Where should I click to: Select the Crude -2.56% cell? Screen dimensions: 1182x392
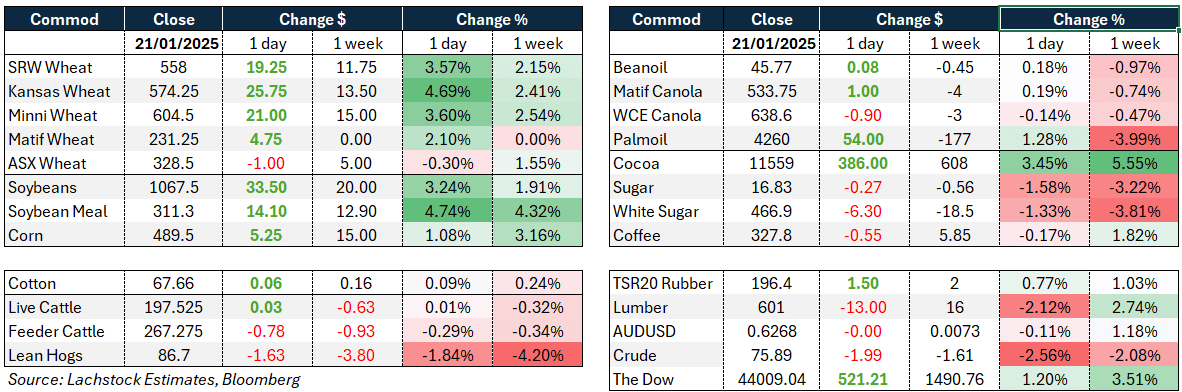click(x=1046, y=357)
